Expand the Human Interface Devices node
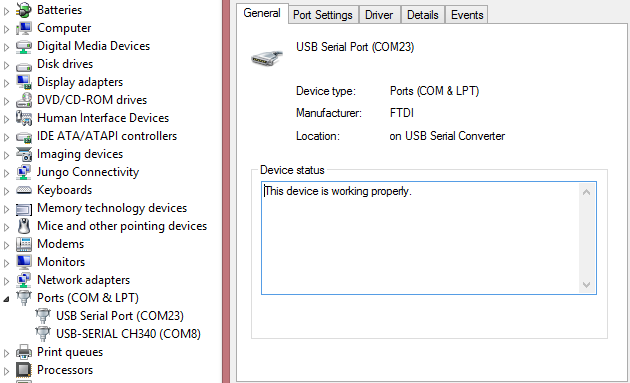The image size is (630, 383). point(6,119)
